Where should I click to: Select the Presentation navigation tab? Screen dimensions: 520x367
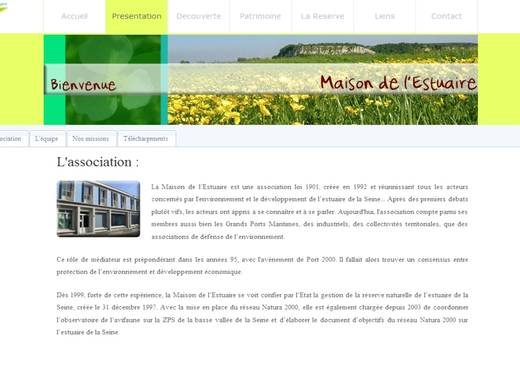click(x=137, y=16)
